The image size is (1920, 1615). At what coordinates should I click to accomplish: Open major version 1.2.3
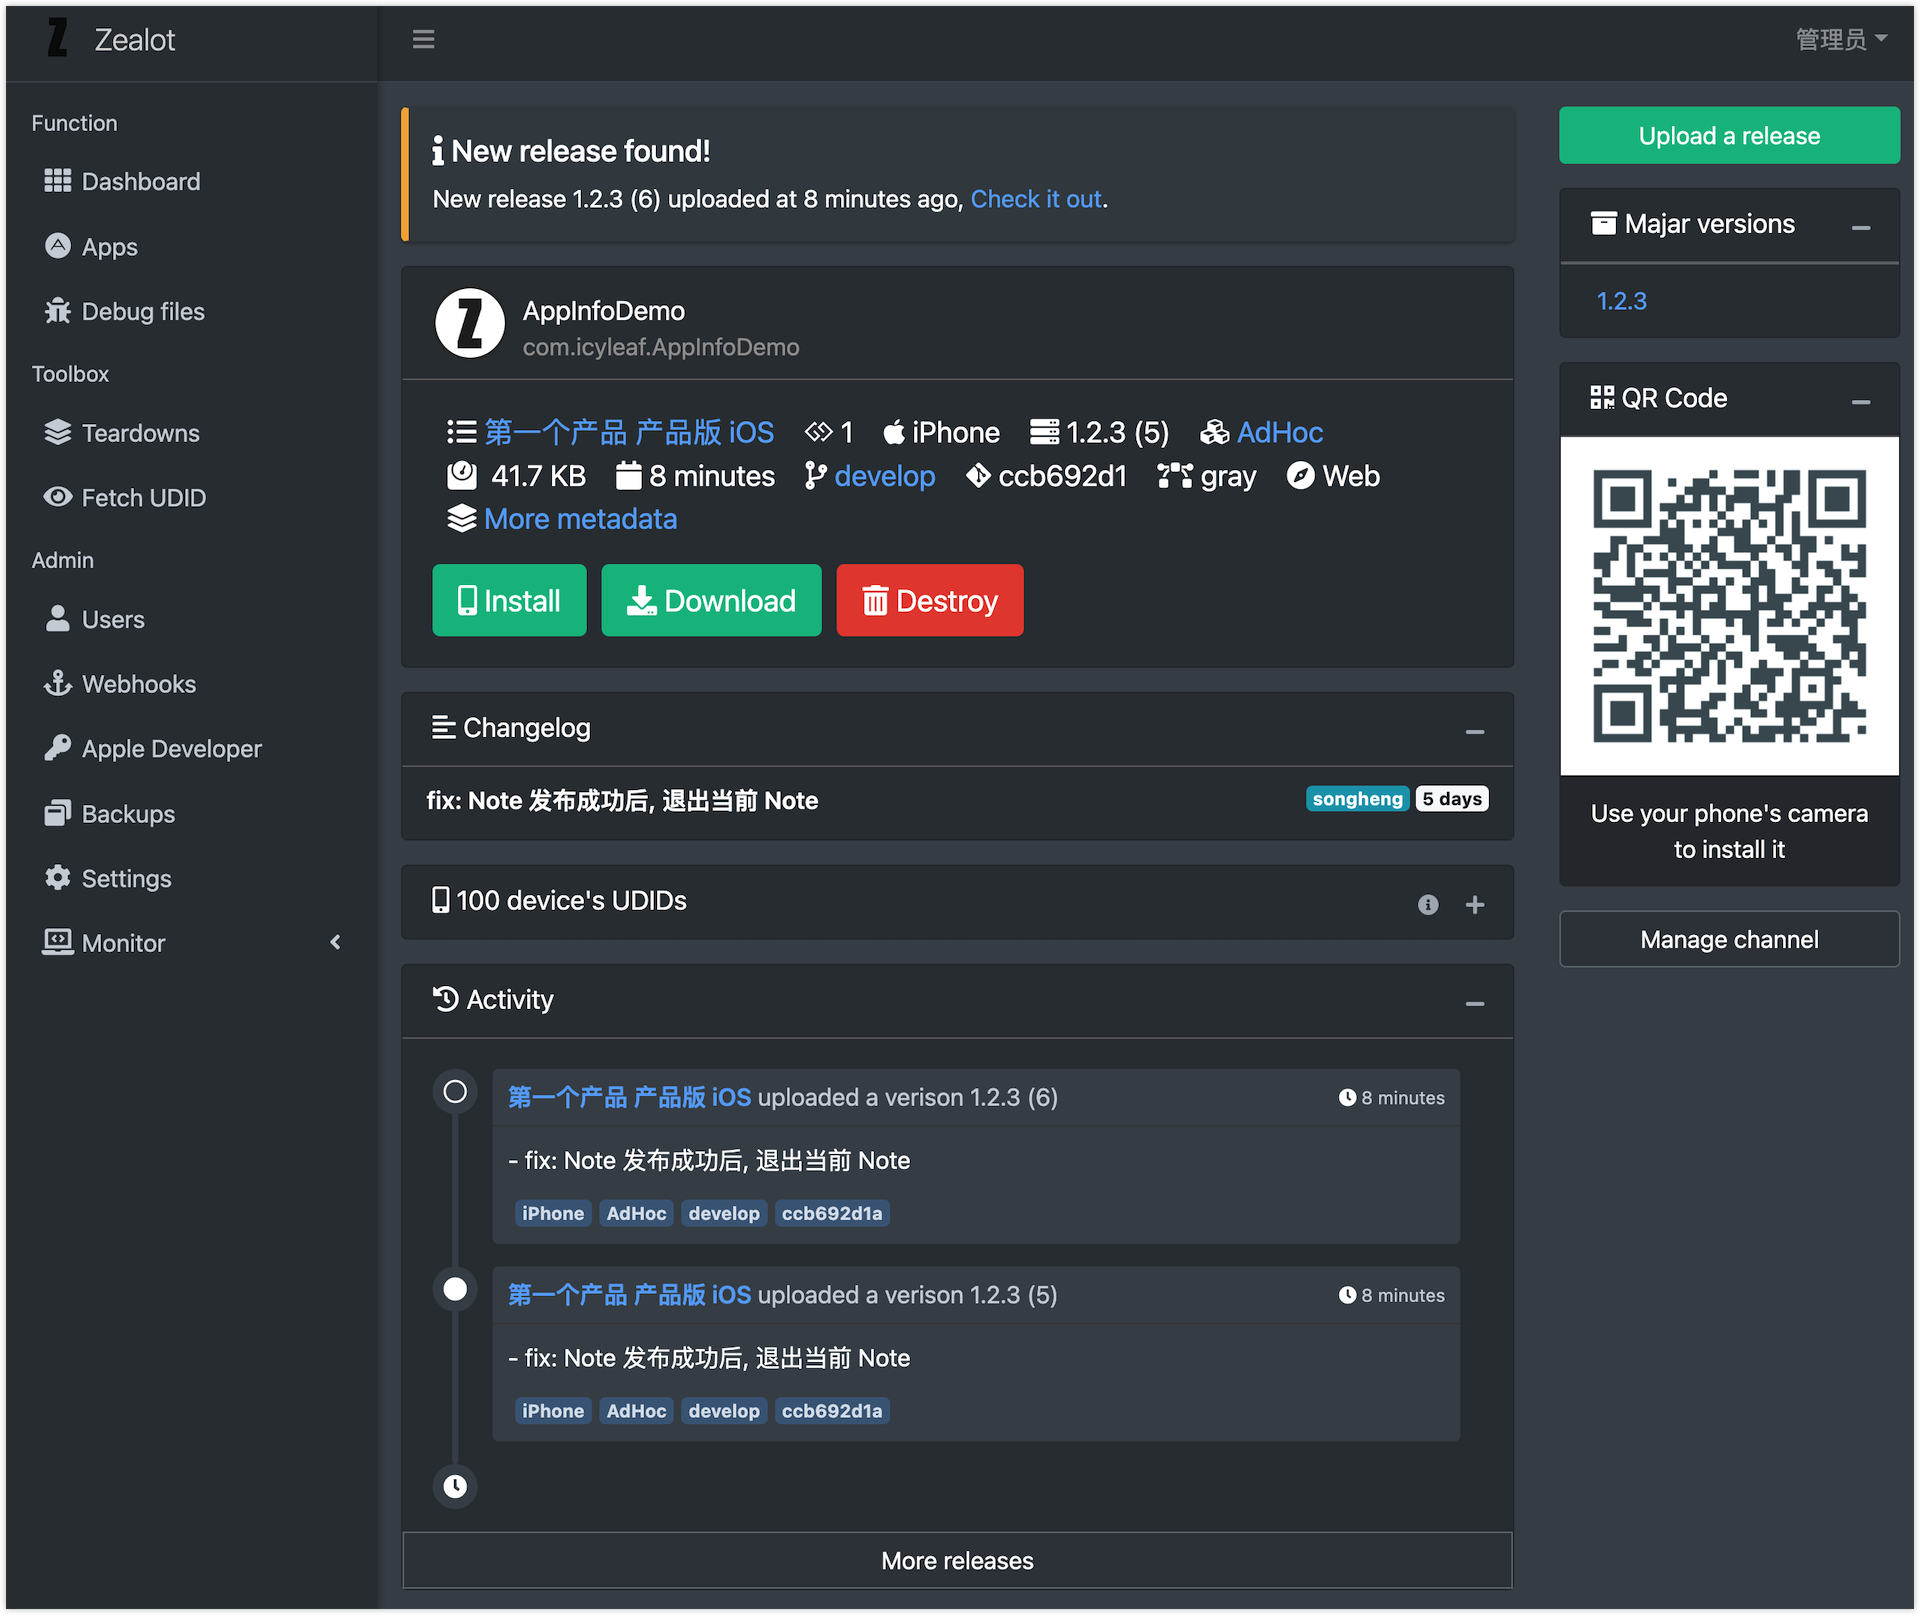point(1621,300)
